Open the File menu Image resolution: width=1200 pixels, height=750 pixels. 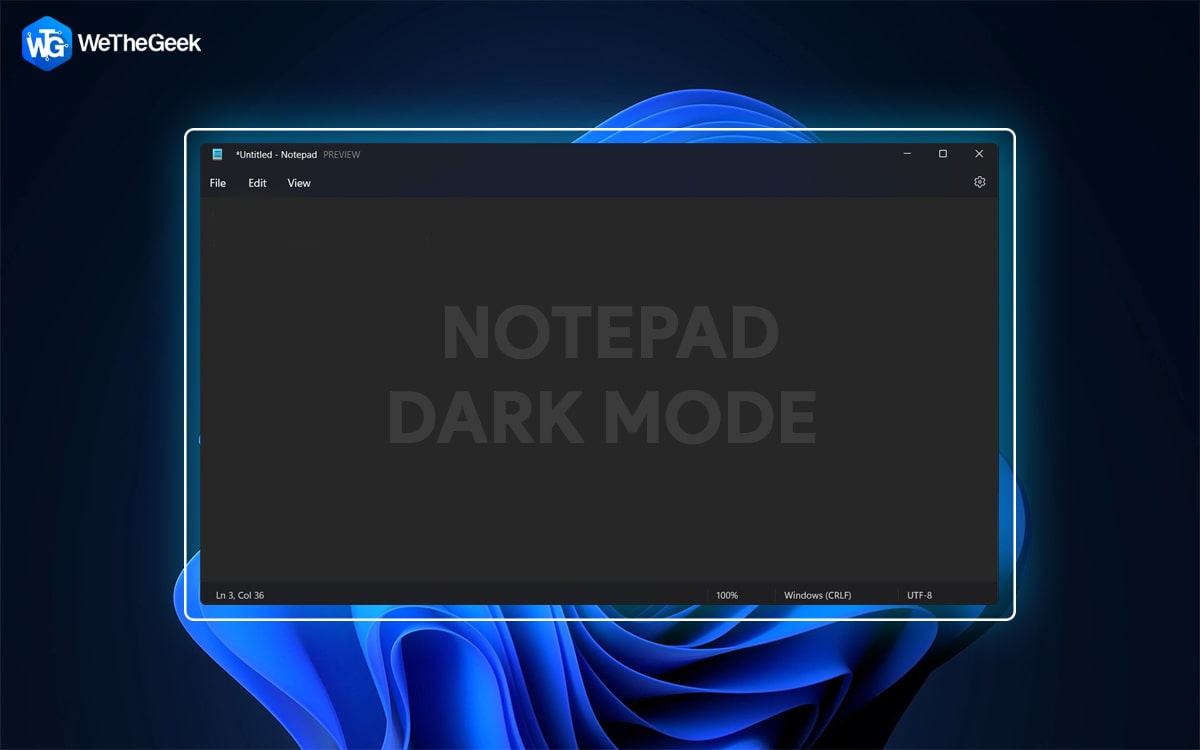(x=217, y=183)
